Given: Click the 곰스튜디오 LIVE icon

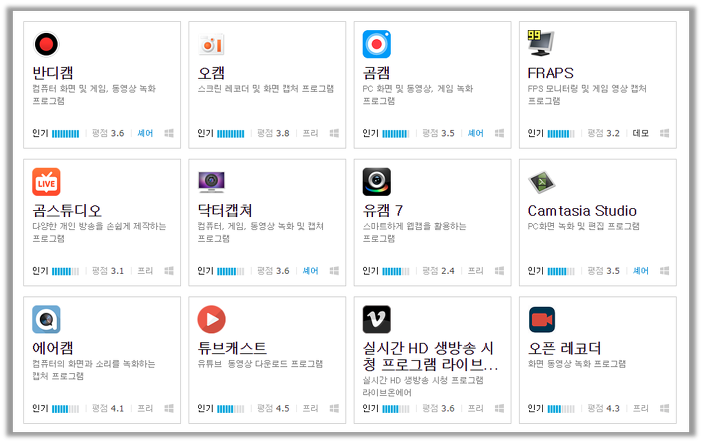Looking at the screenshot, I should (x=46, y=182).
